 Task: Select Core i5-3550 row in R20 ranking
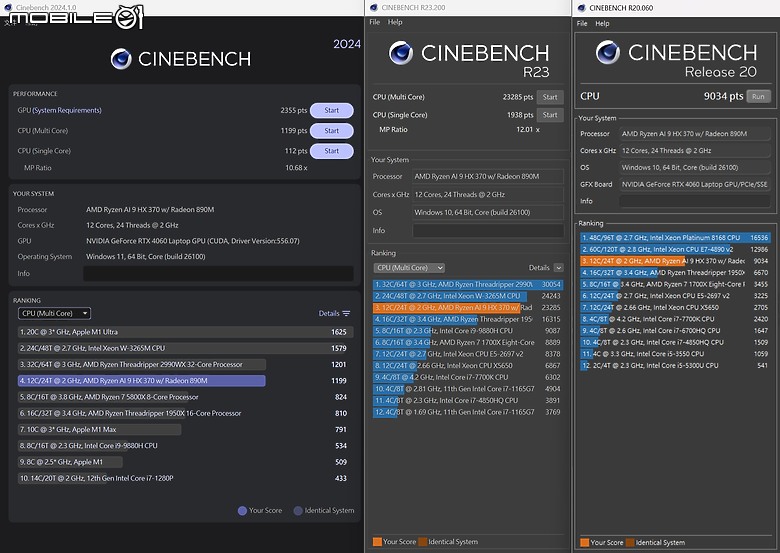click(x=675, y=354)
